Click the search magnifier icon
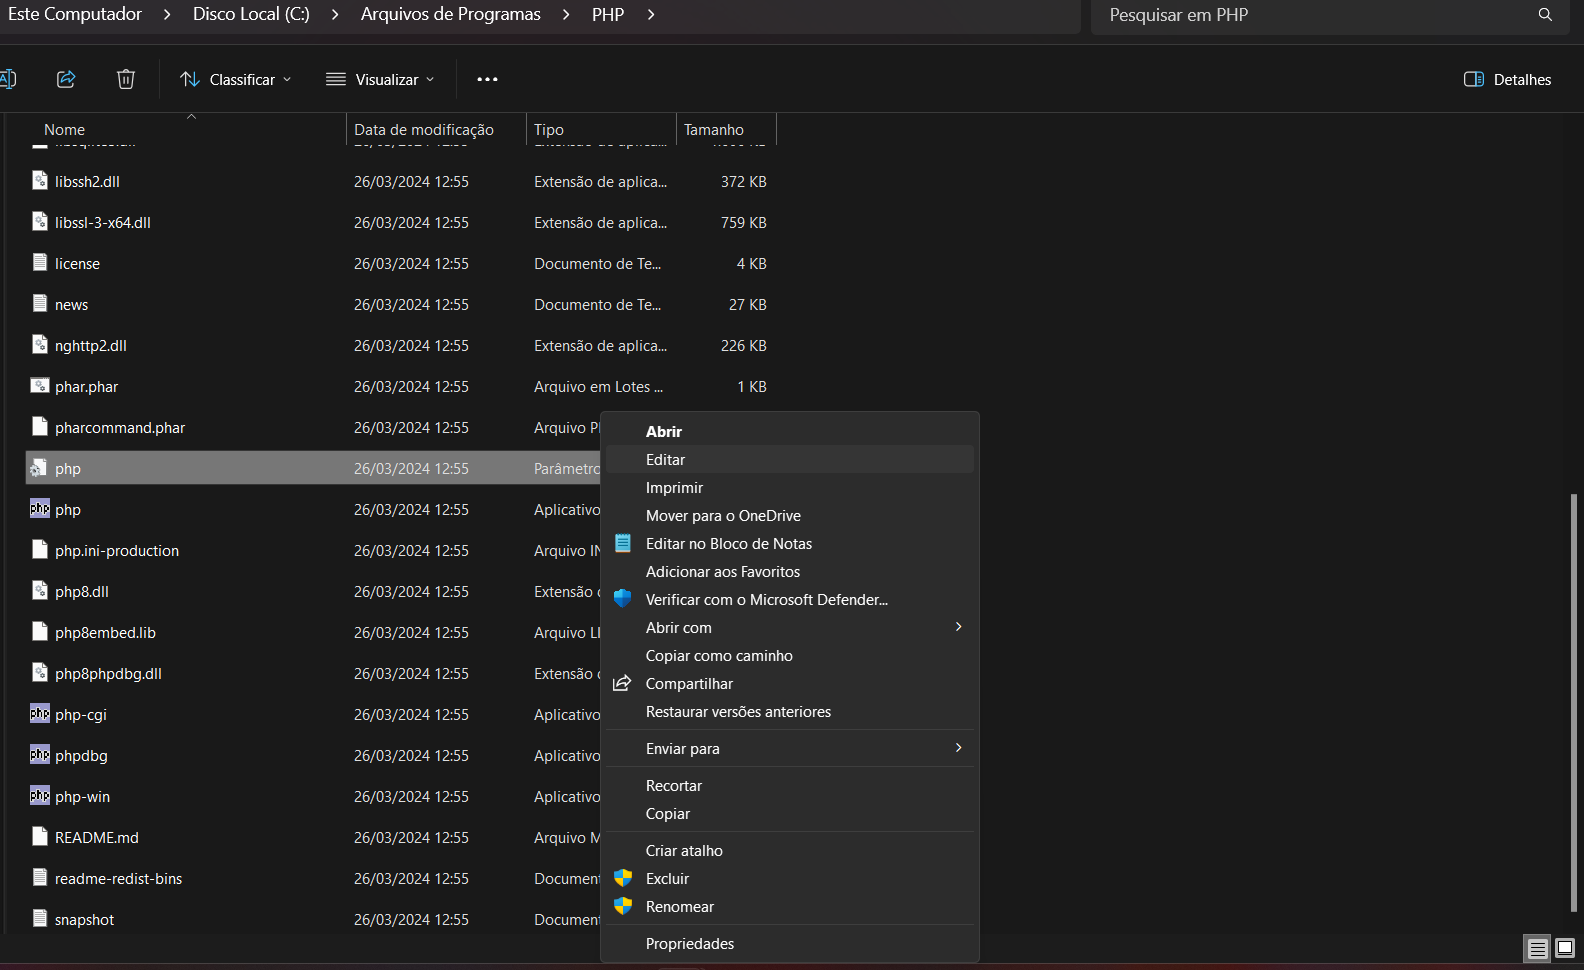This screenshot has width=1584, height=970. tap(1545, 15)
